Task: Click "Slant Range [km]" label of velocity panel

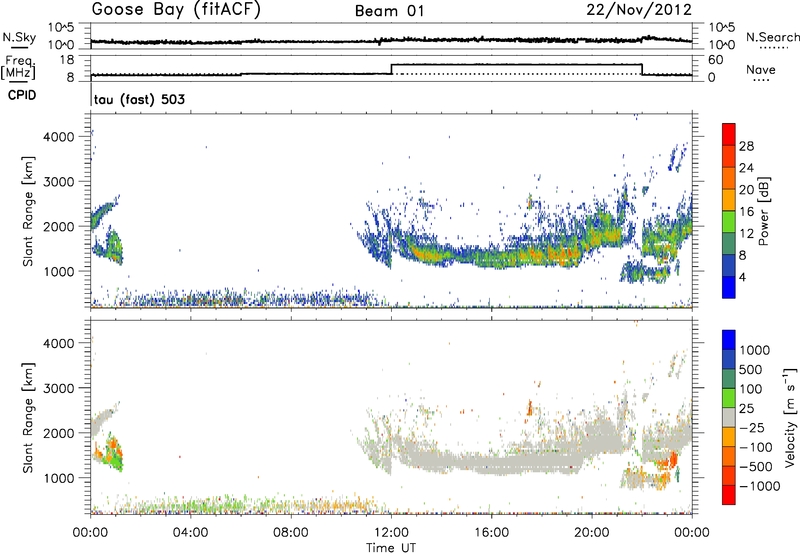Action: pyautogui.click(x=28, y=418)
